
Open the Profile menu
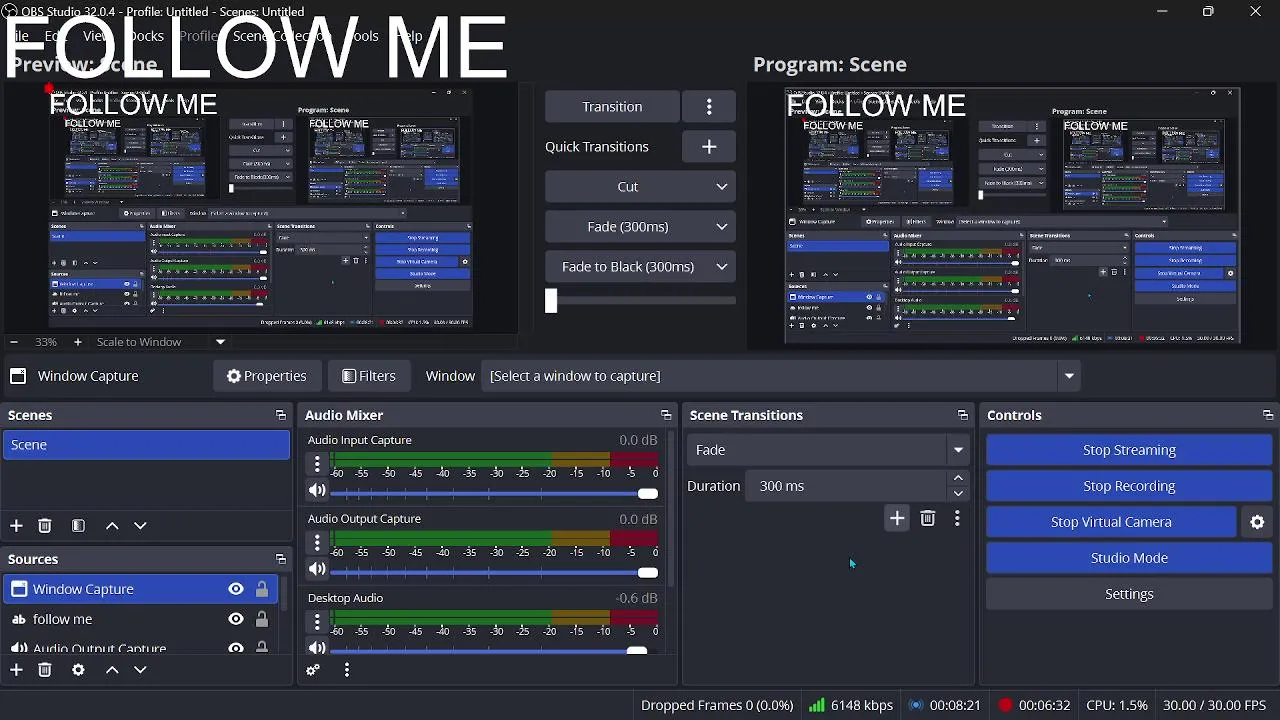pyautogui.click(x=199, y=35)
